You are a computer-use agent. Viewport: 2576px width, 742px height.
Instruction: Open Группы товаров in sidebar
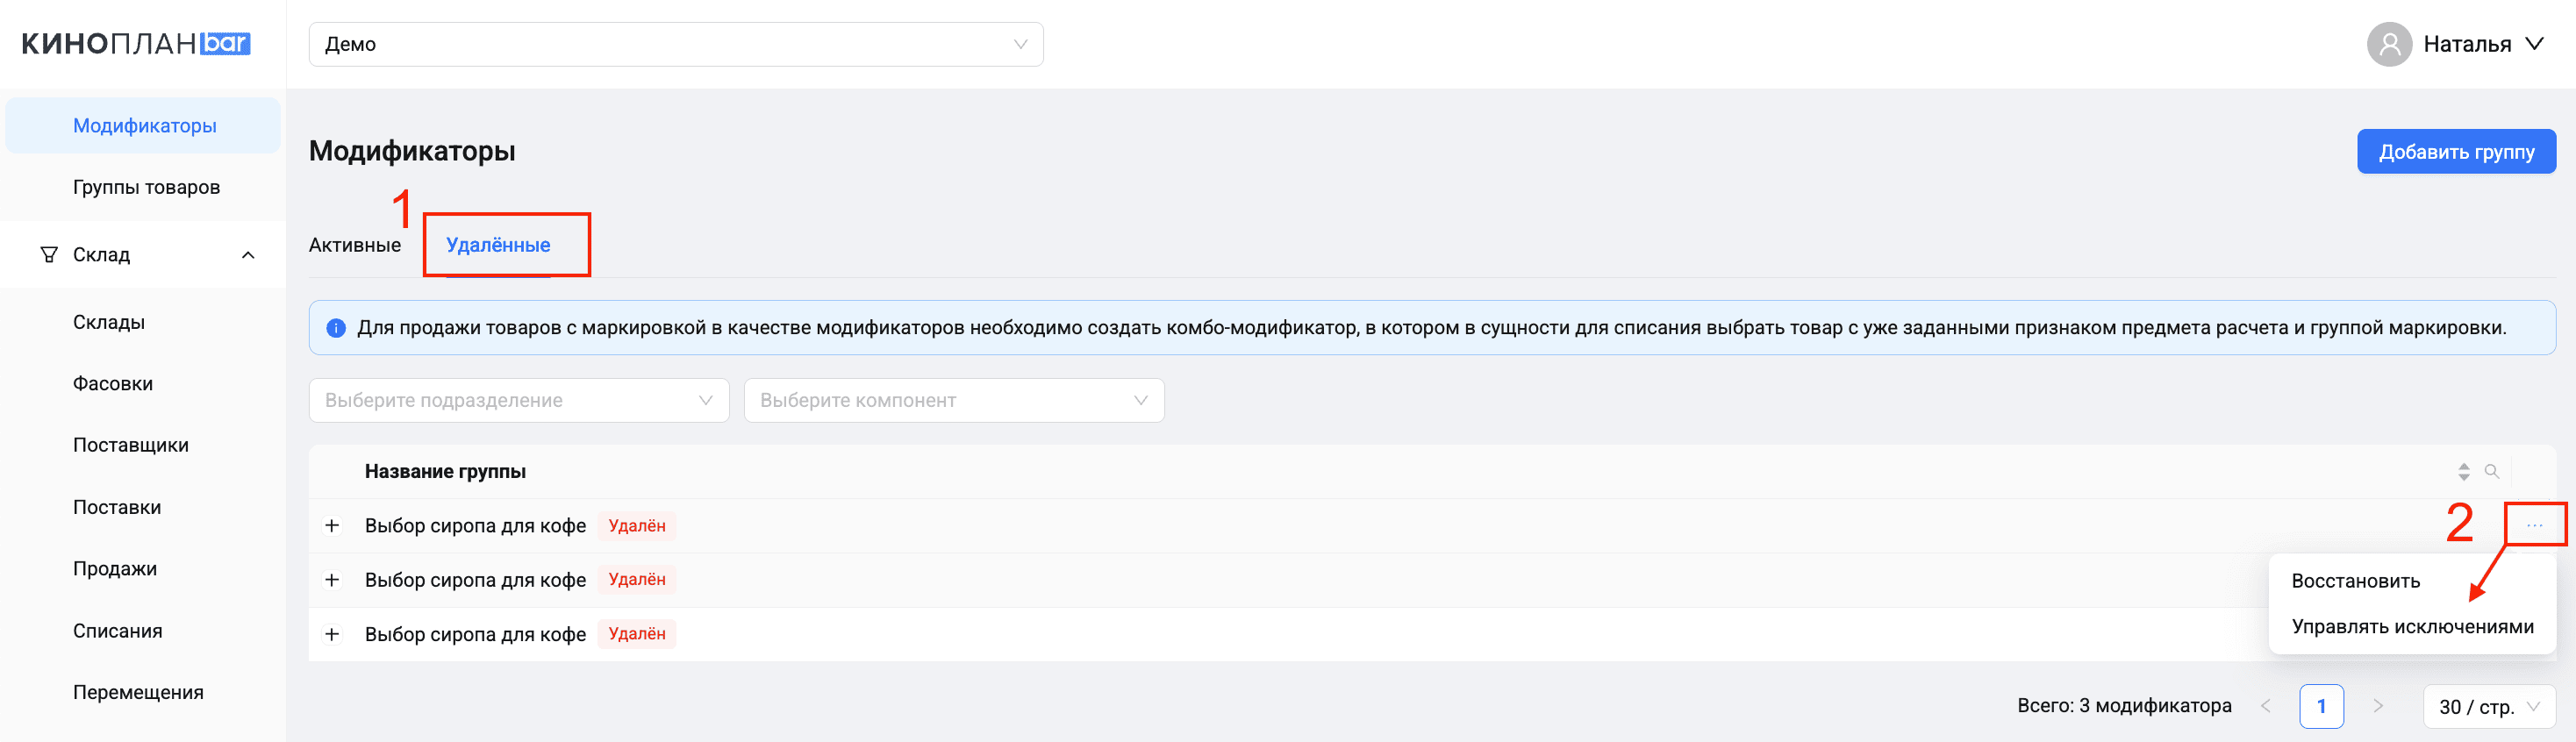point(146,187)
